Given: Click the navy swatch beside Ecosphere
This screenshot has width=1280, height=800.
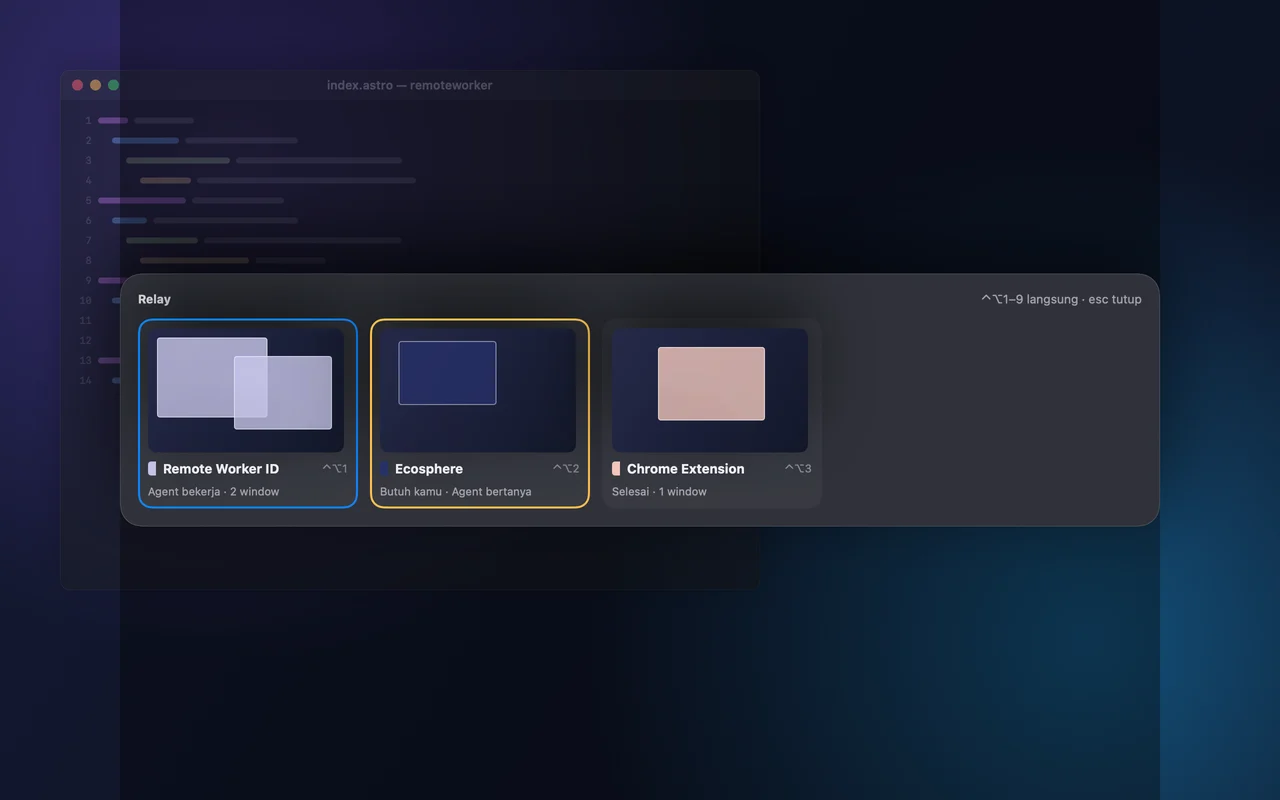Looking at the screenshot, I should coord(384,468).
